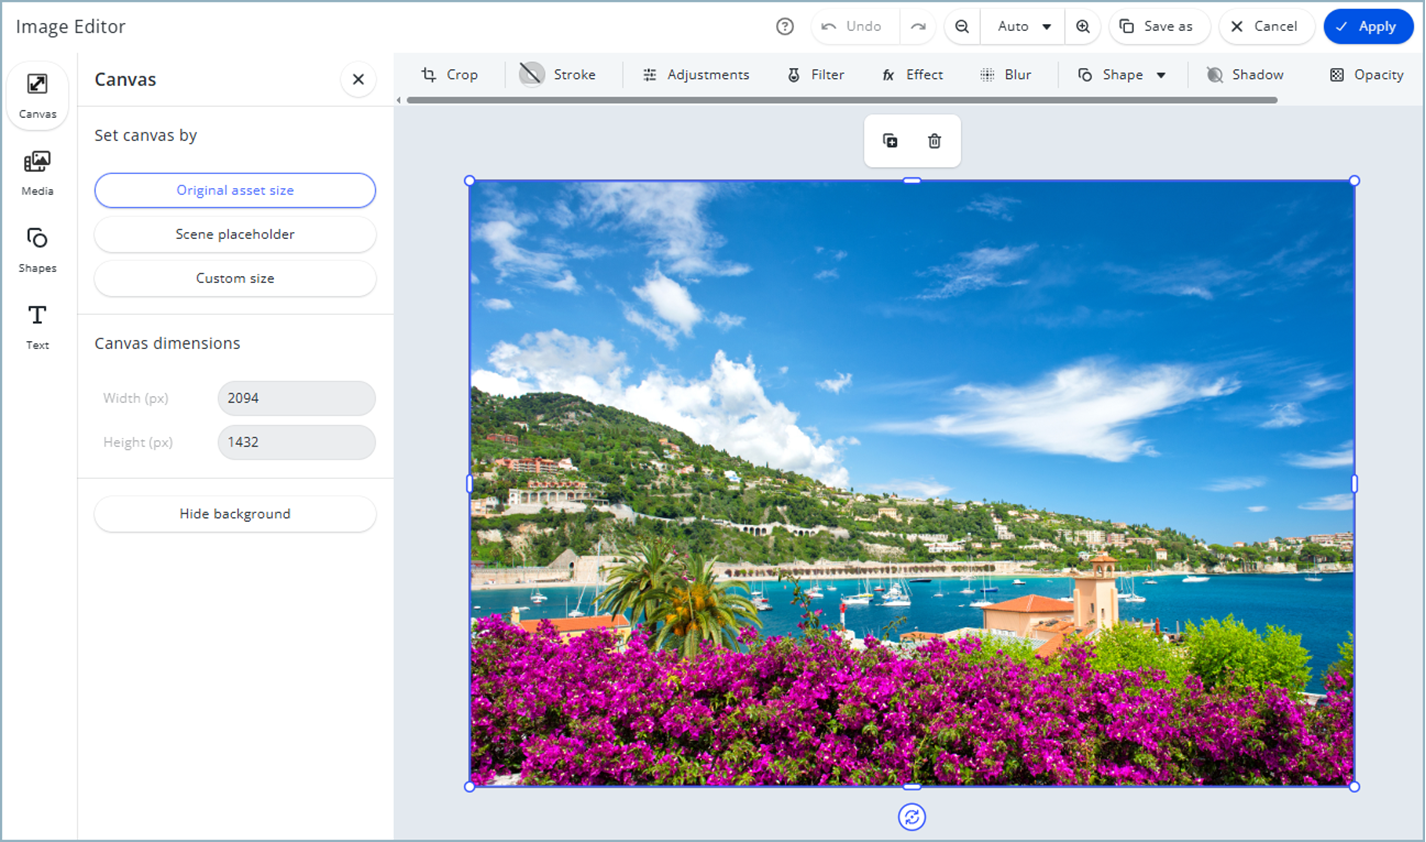Open the Crop tool in toolbar
This screenshot has width=1426, height=842.
(x=449, y=75)
